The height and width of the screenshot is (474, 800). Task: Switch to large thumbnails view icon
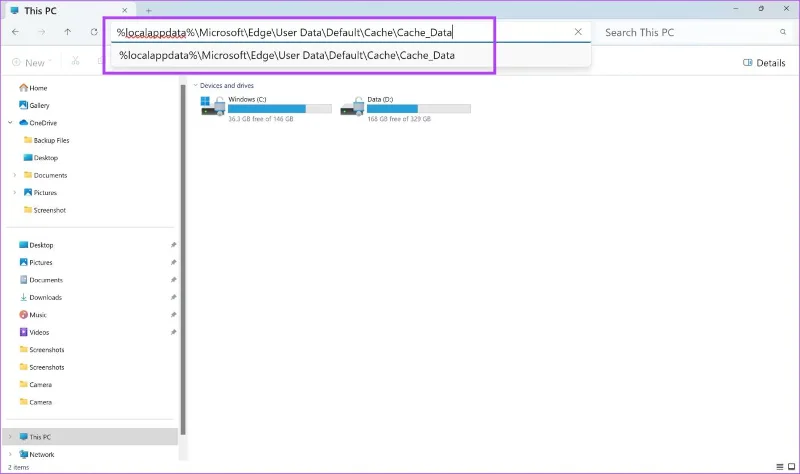(x=791, y=466)
